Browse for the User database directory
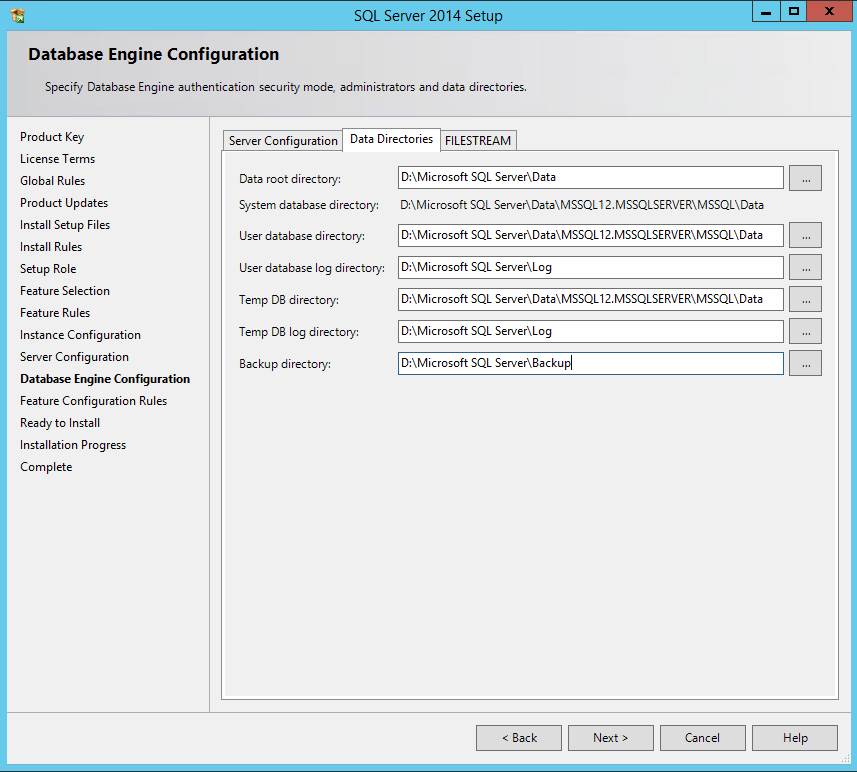 pos(805,236)
